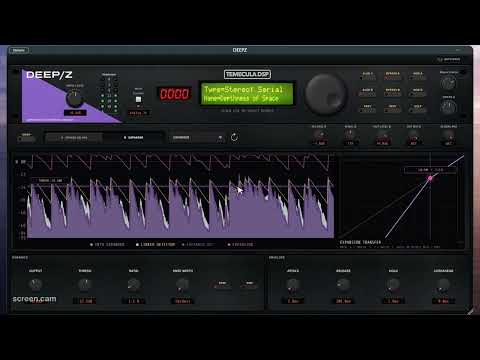Image resolution: width=480 pixels, height=360 pixels.
Task: Grab the window resize handle at bottom corner
Action: pyautogui.click(x=470, y=312)
